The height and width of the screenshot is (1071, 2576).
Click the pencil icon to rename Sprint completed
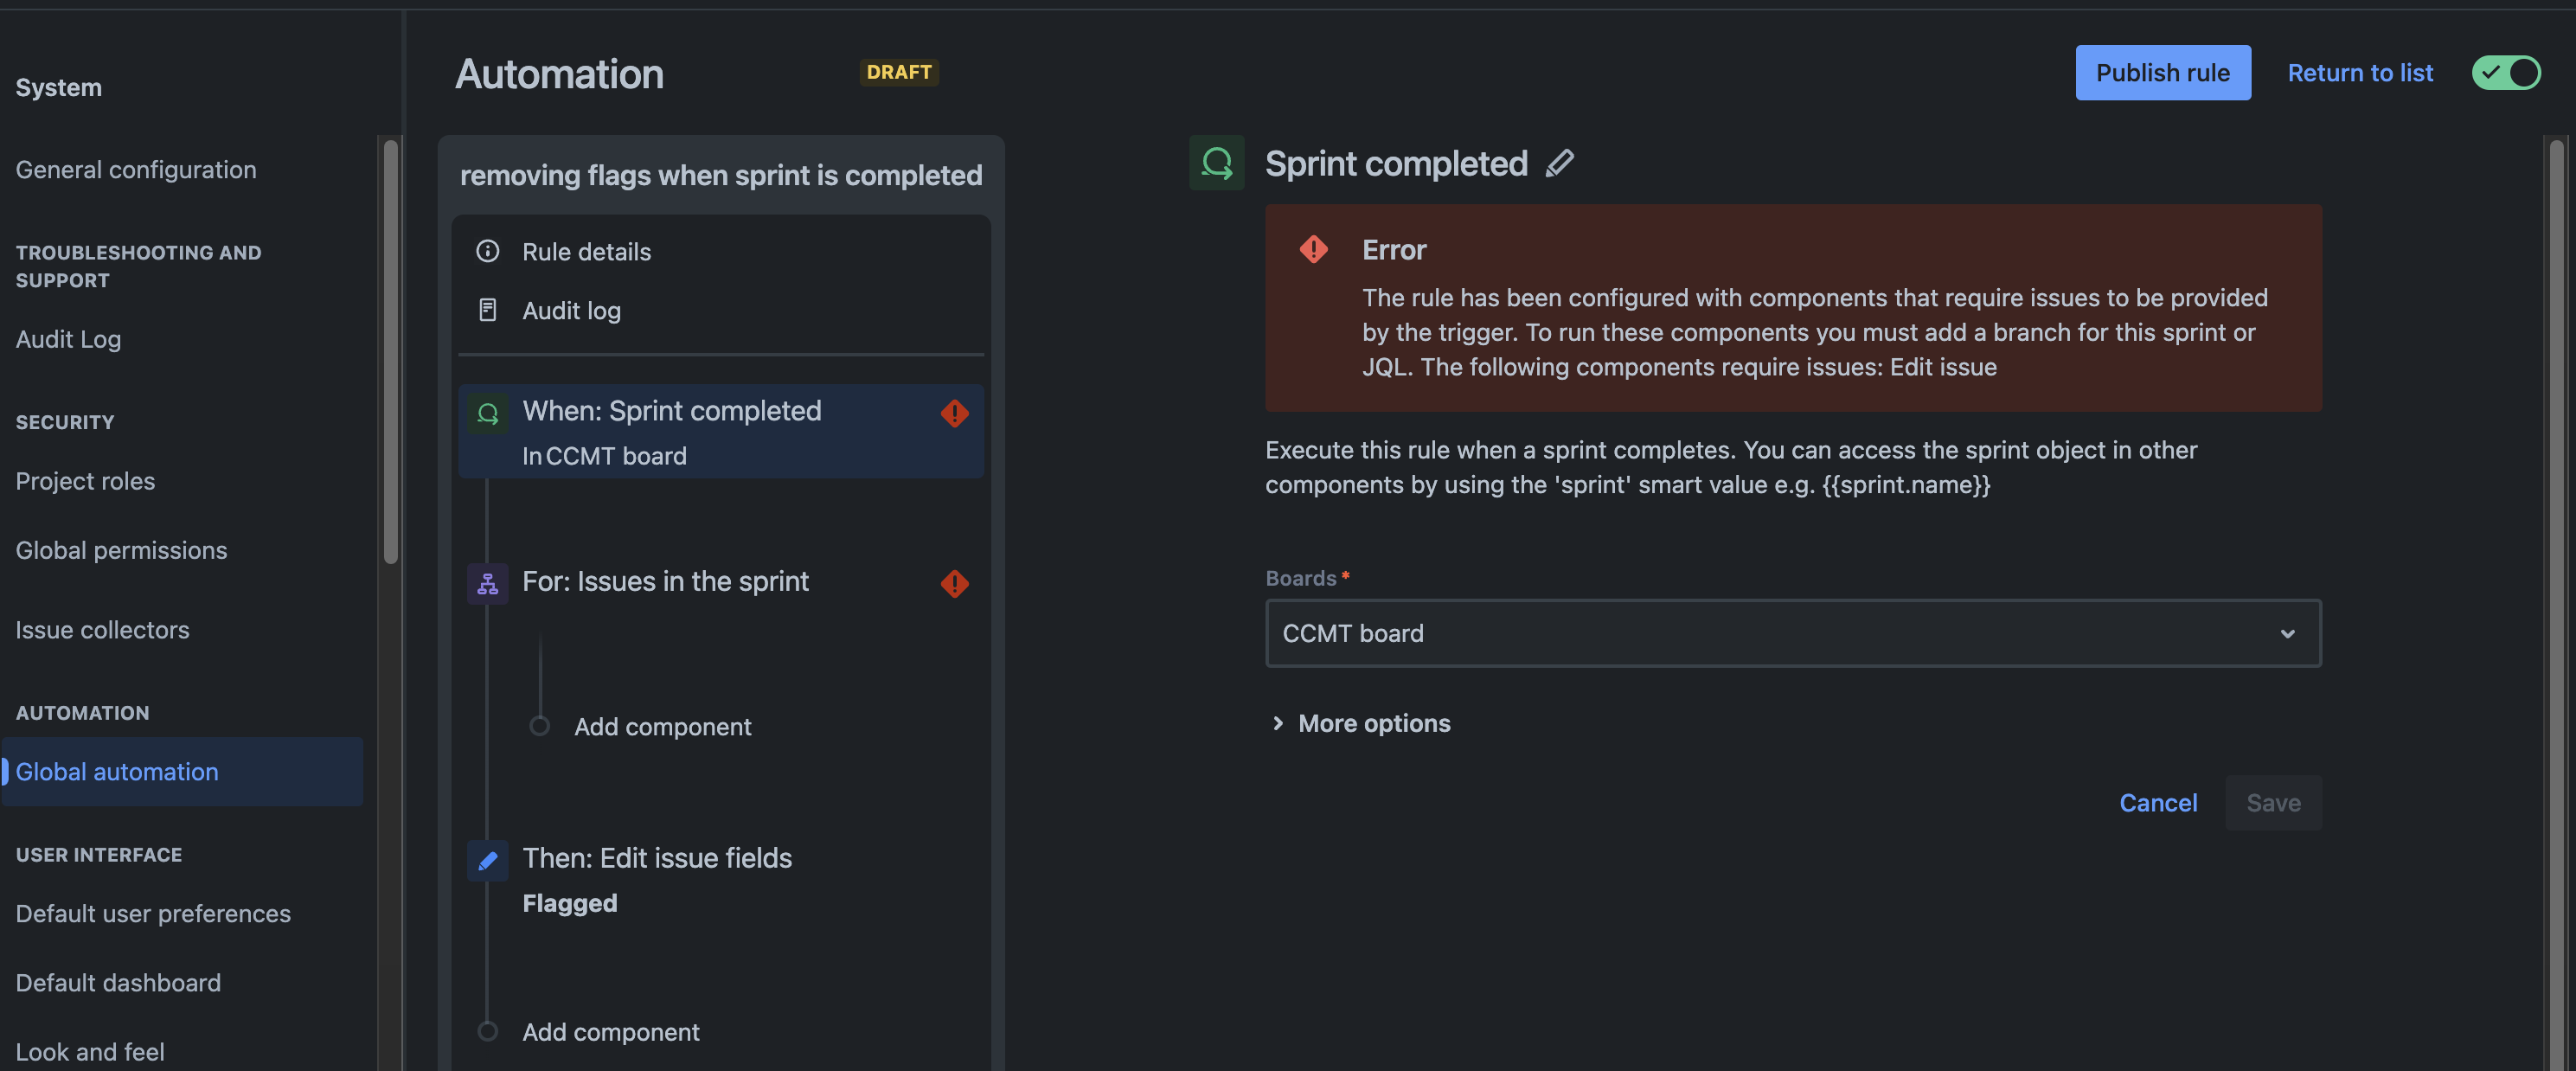(x=1559, y=162)
